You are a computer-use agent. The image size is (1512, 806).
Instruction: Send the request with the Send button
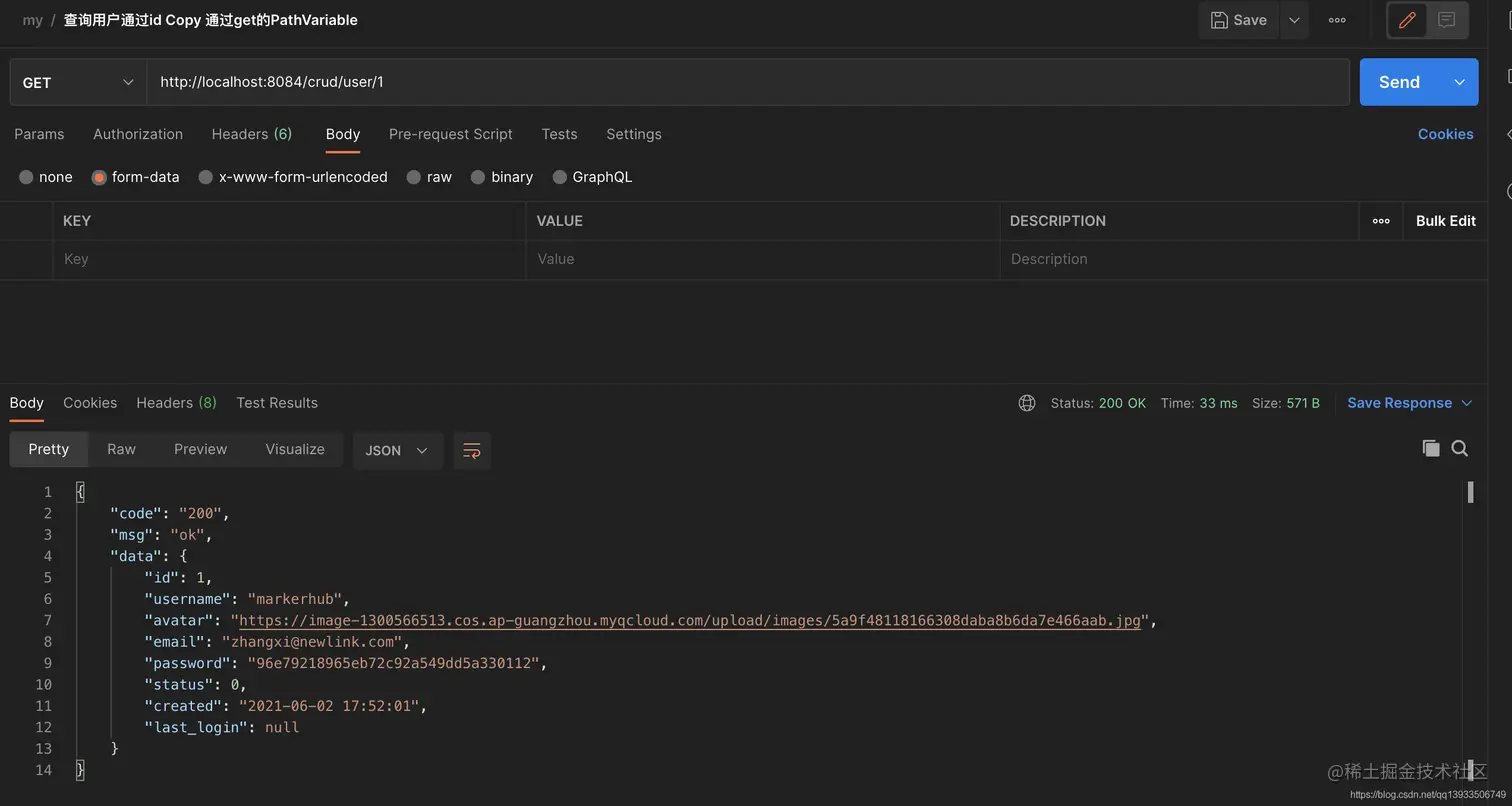1399,82
